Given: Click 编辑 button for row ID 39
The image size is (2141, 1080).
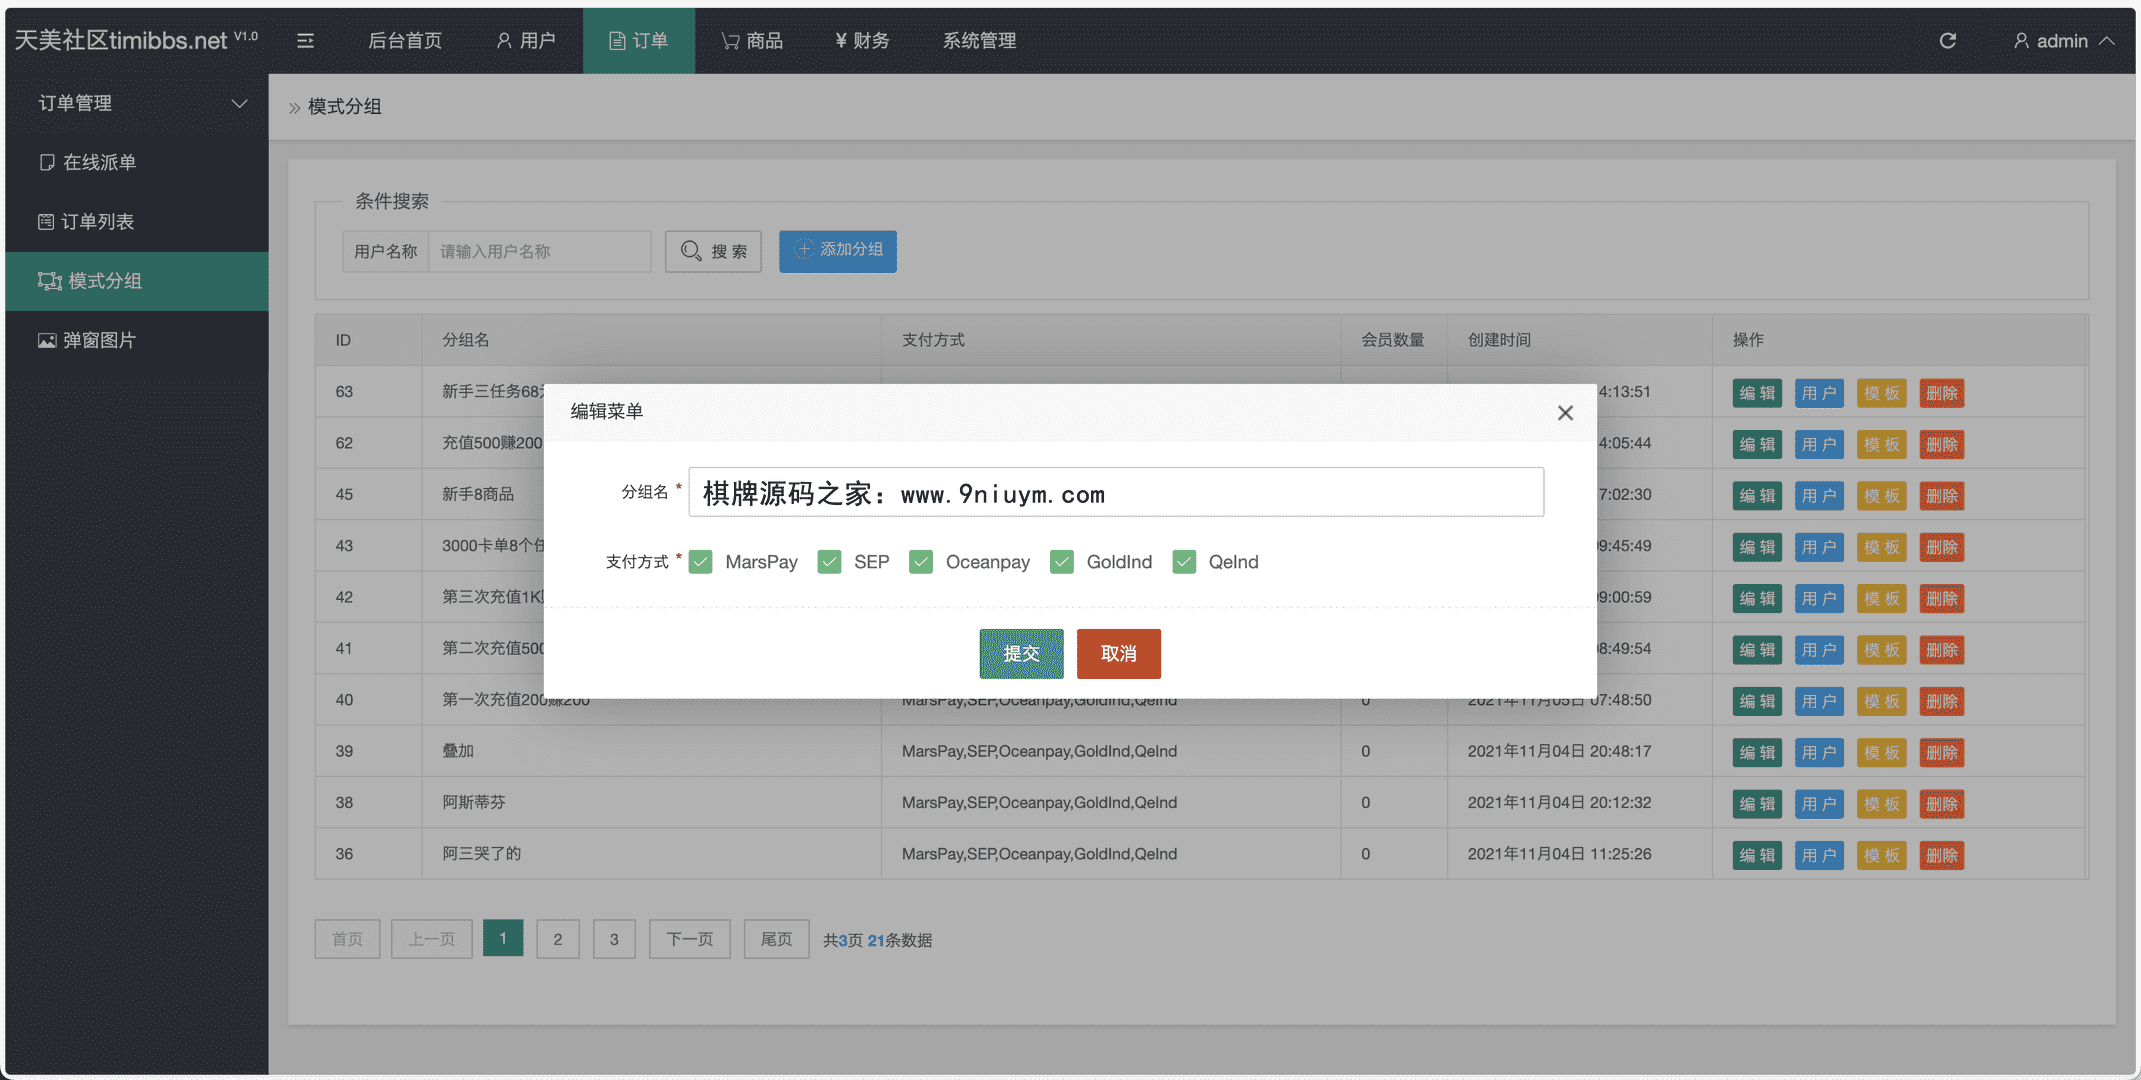Looking at the screenshot, I should [x=1757, y=753].
